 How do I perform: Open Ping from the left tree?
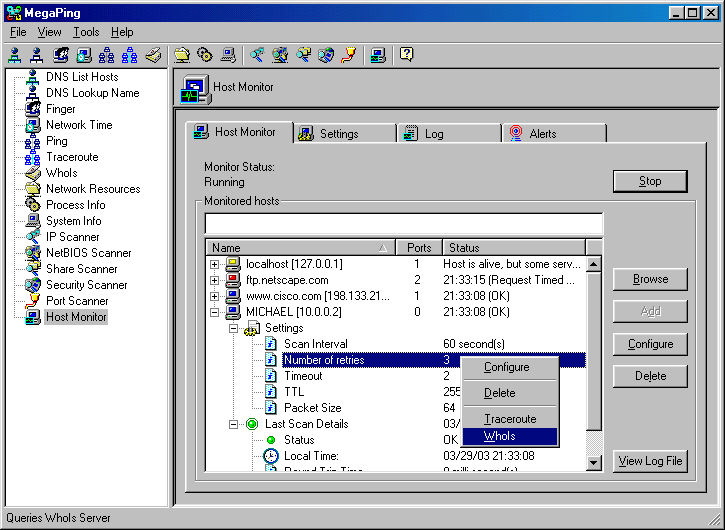click(56, 141)
